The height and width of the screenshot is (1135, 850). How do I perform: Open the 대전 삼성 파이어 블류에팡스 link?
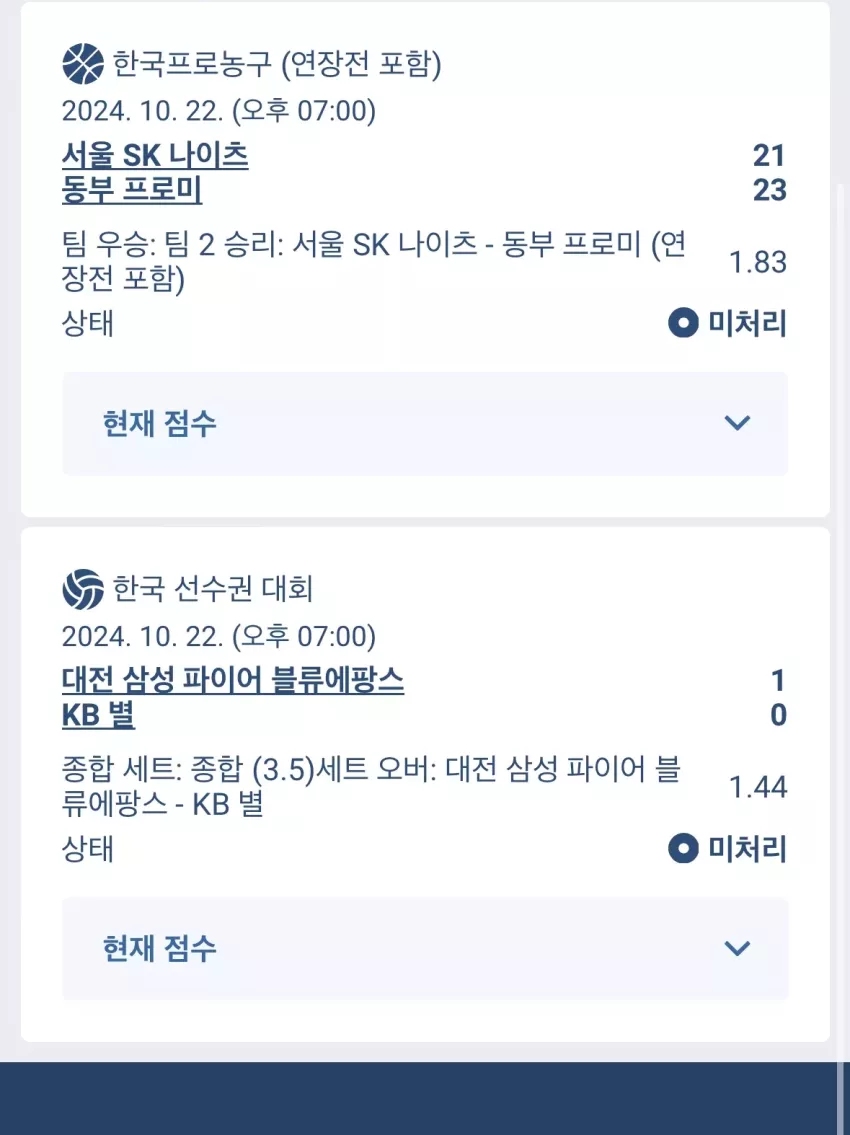point(232,680)
